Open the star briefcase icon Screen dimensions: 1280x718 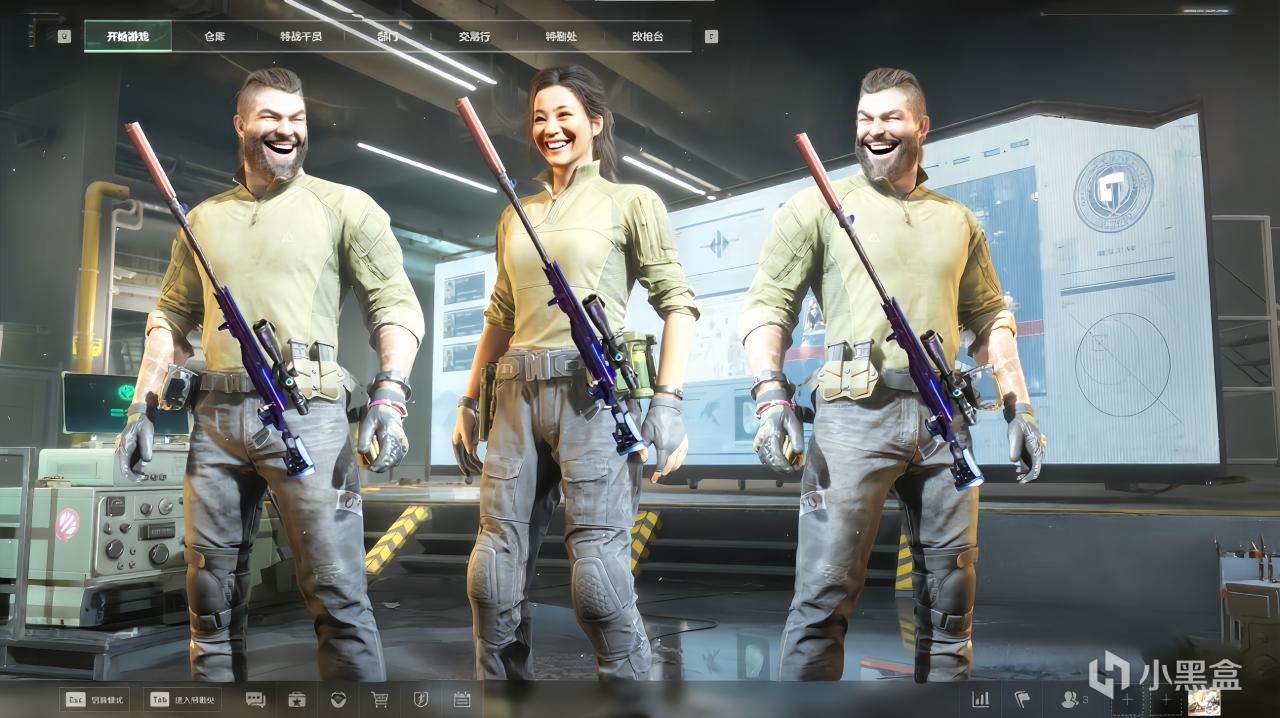pyautogui.click(x=297, y=699)
